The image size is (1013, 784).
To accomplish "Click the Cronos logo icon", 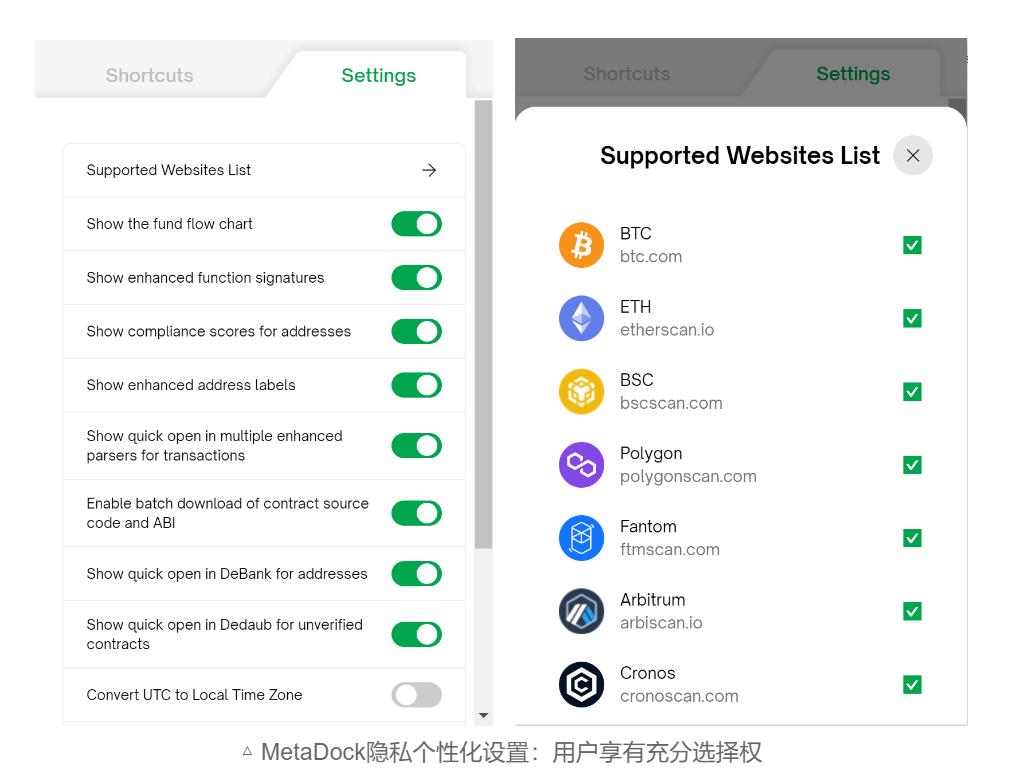I will point(581,684).
